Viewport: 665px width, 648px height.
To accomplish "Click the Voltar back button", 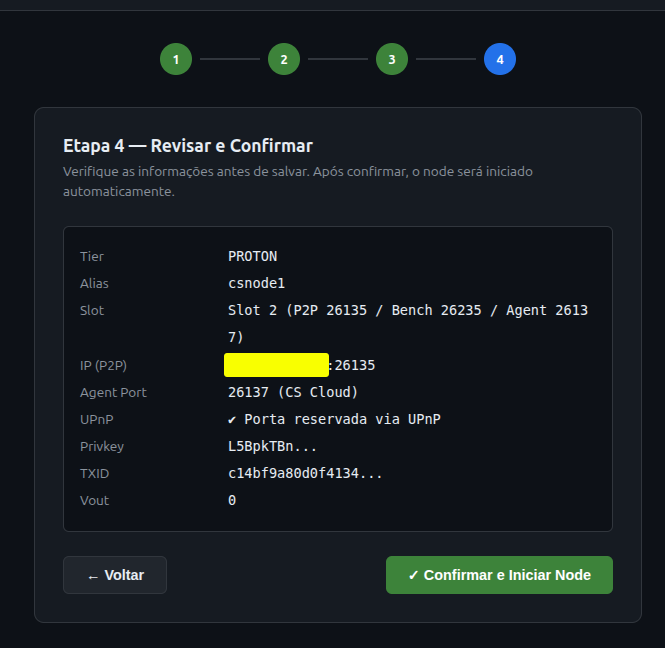I will click(115, 575).
